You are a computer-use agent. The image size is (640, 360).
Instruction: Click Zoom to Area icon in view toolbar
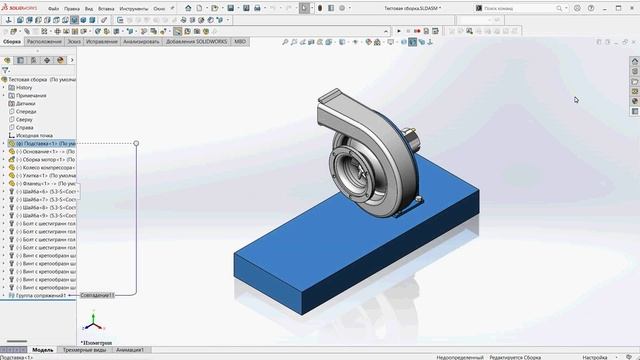294,42
